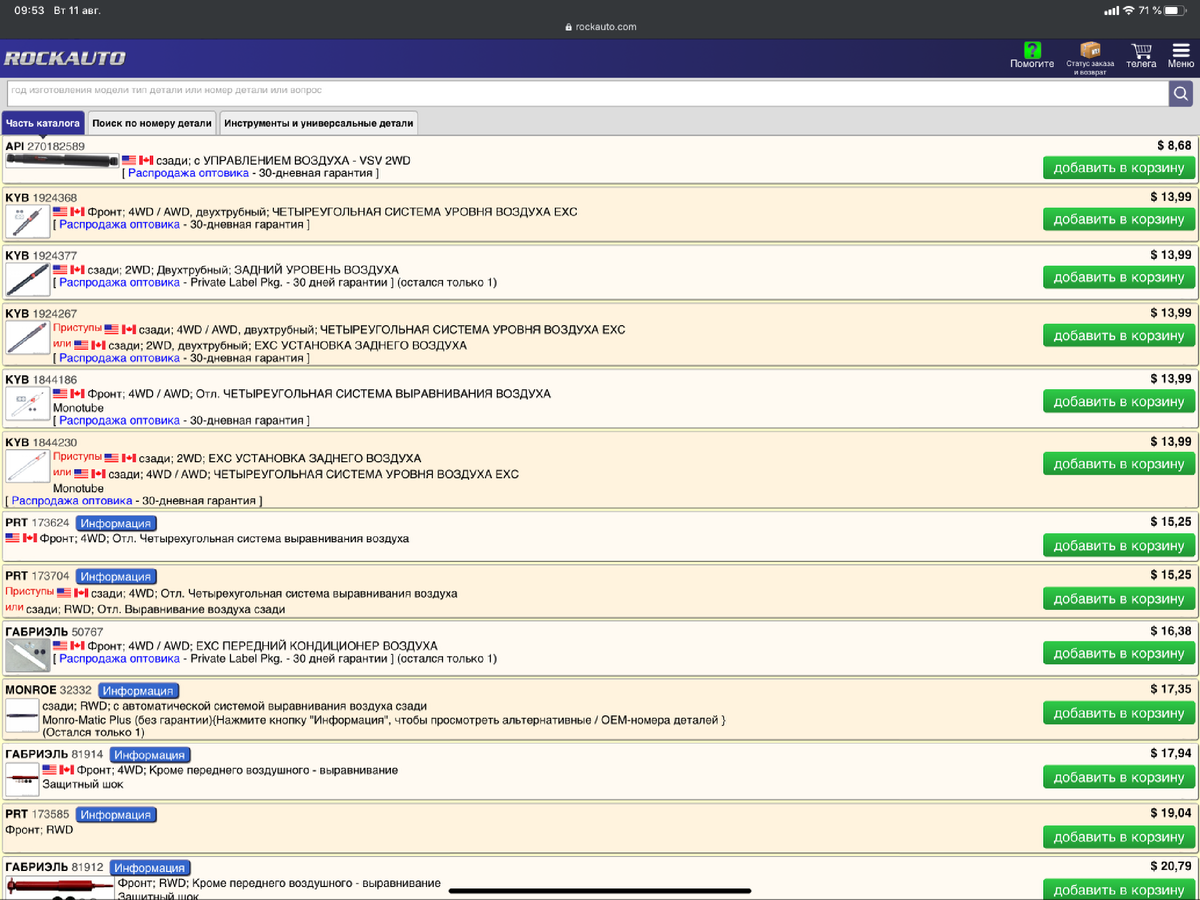Open thumbnail of KYB 1844186 part
1200x900 pixels.
point(27,403)
